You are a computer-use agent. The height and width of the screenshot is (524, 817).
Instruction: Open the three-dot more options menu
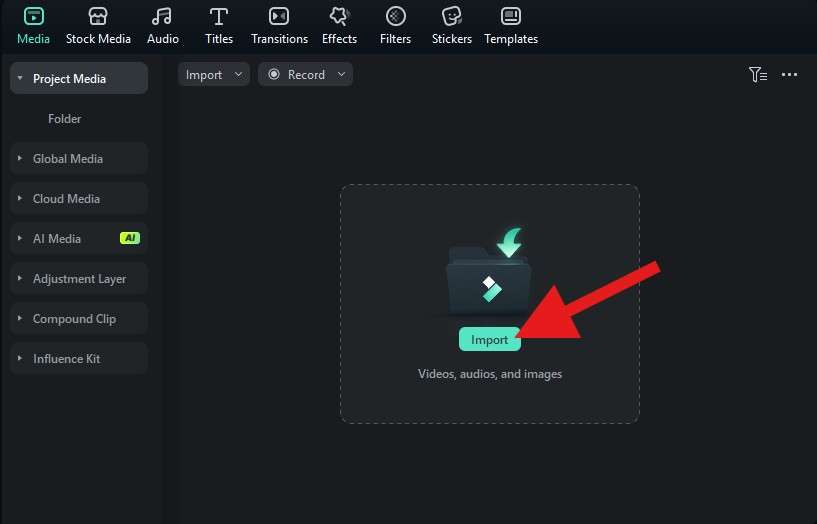click(x=789, y=74)
